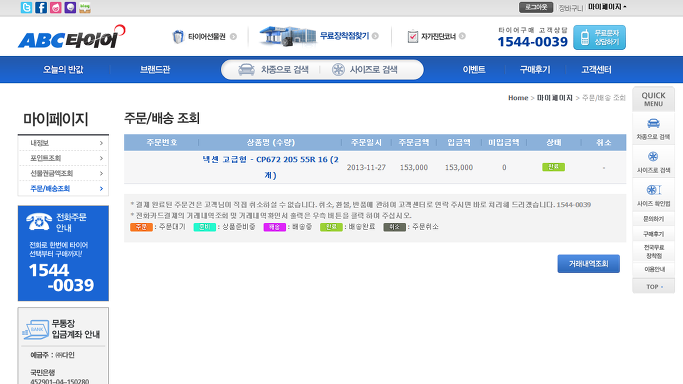Open product link 넥센 고급형 CP672
The image size is (683, 384).
[x=270, y=167]
